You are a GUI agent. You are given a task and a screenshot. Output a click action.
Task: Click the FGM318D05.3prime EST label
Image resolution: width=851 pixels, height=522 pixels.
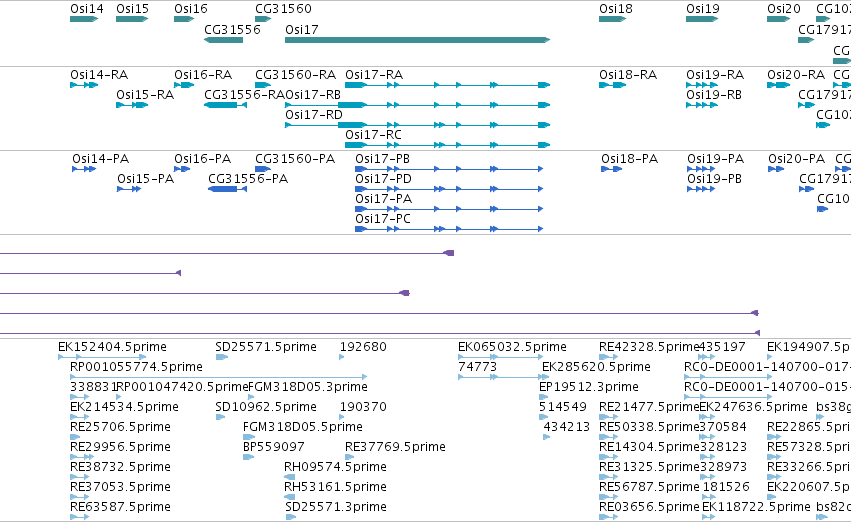pyautogui.click(x=308, y=387)
